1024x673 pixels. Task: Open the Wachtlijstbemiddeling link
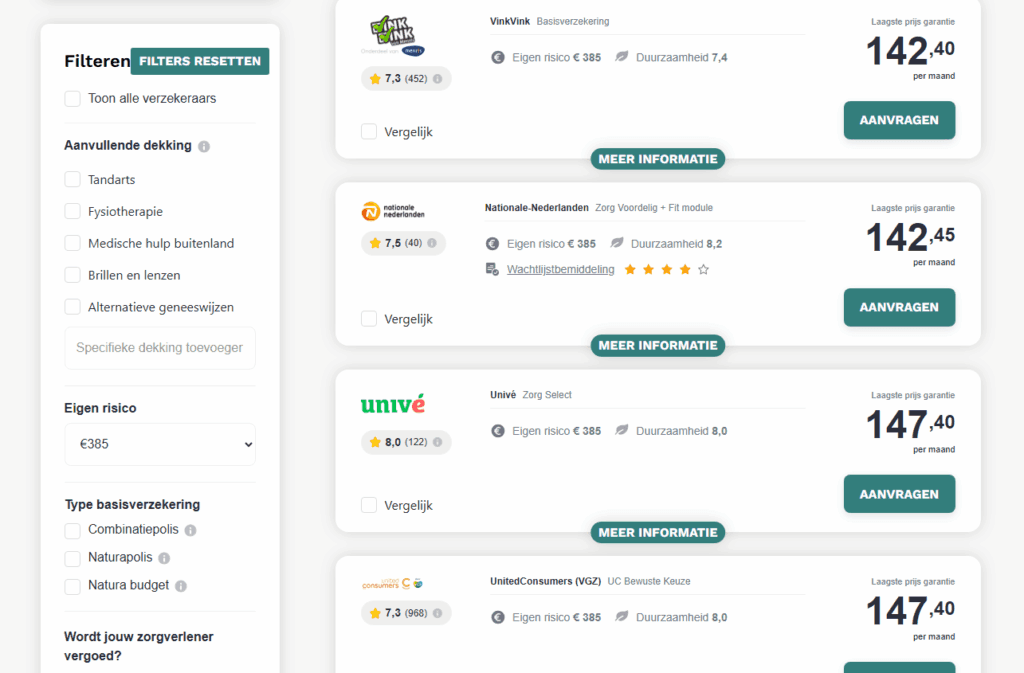[560, 269]
